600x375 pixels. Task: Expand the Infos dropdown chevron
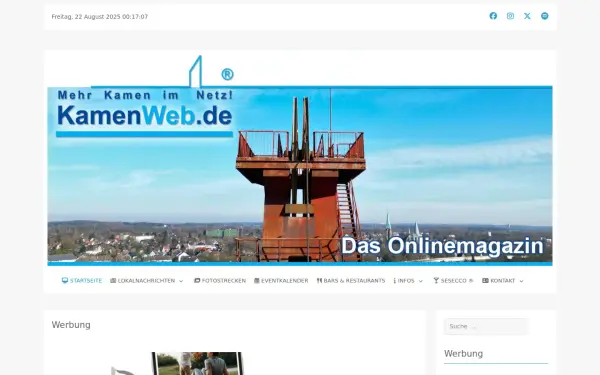(421, 281)
